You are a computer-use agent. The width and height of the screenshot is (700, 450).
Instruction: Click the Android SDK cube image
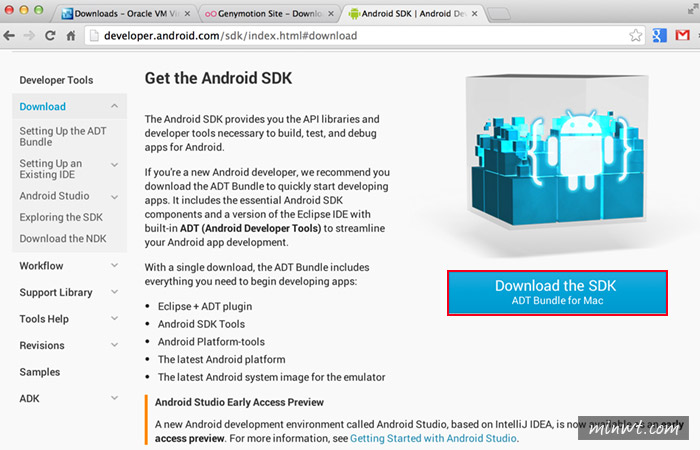click(557, 151)
